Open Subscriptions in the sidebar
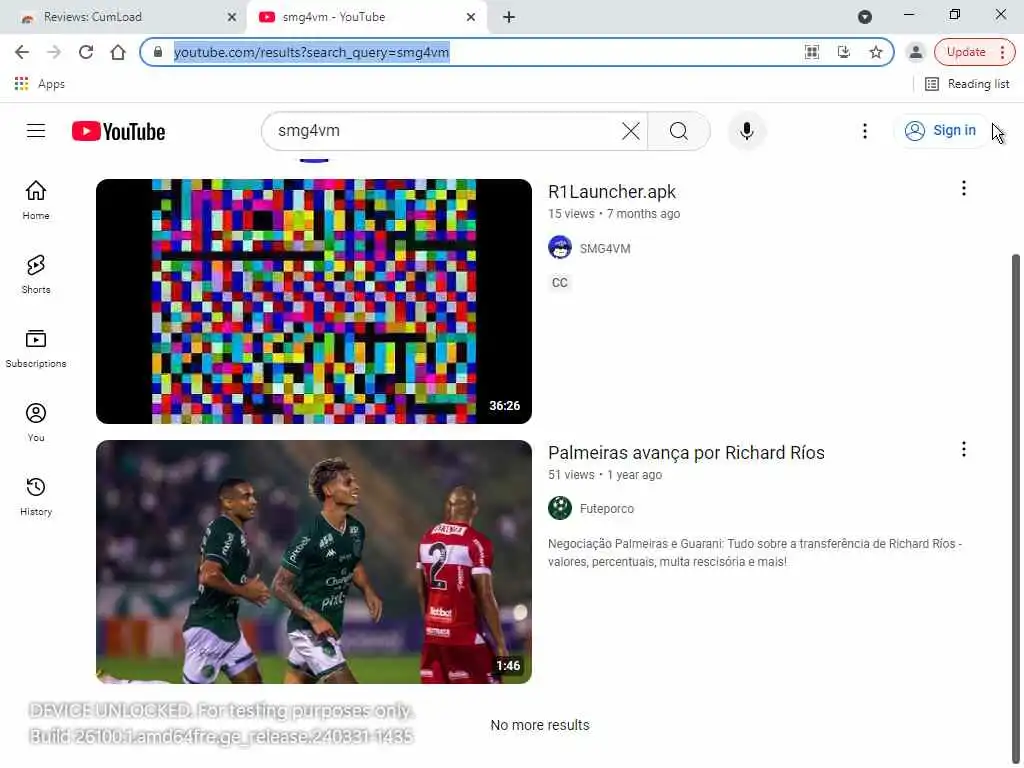 [36, 348]
